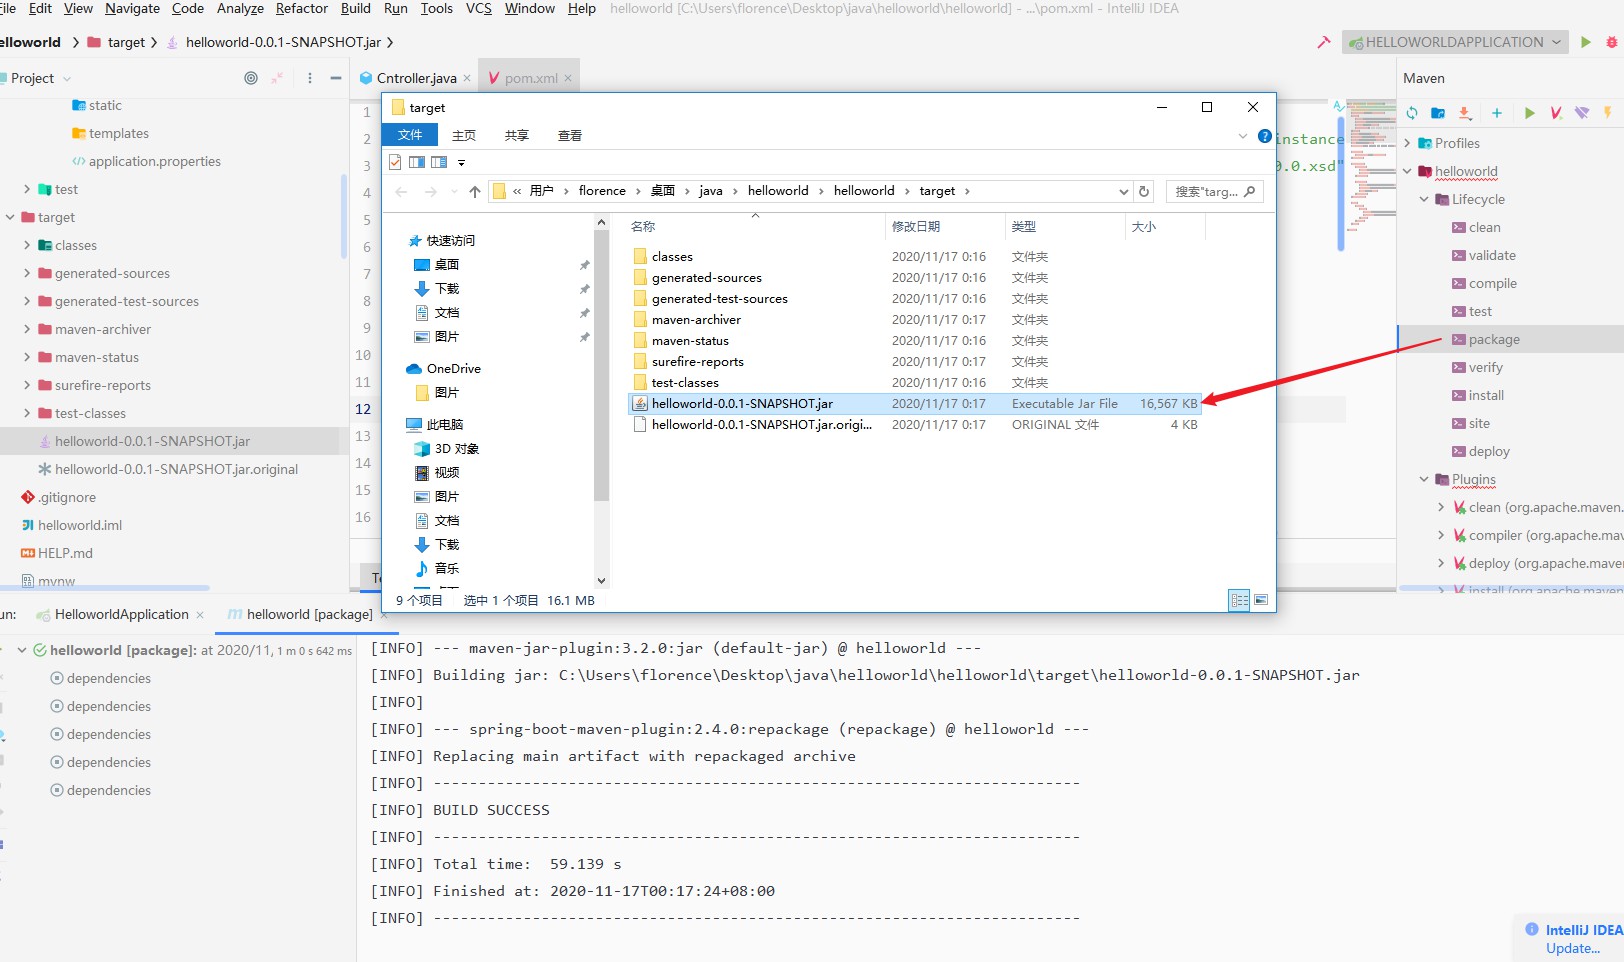
Task: Select HELP.md in Project tree
Action: point(65,553)
